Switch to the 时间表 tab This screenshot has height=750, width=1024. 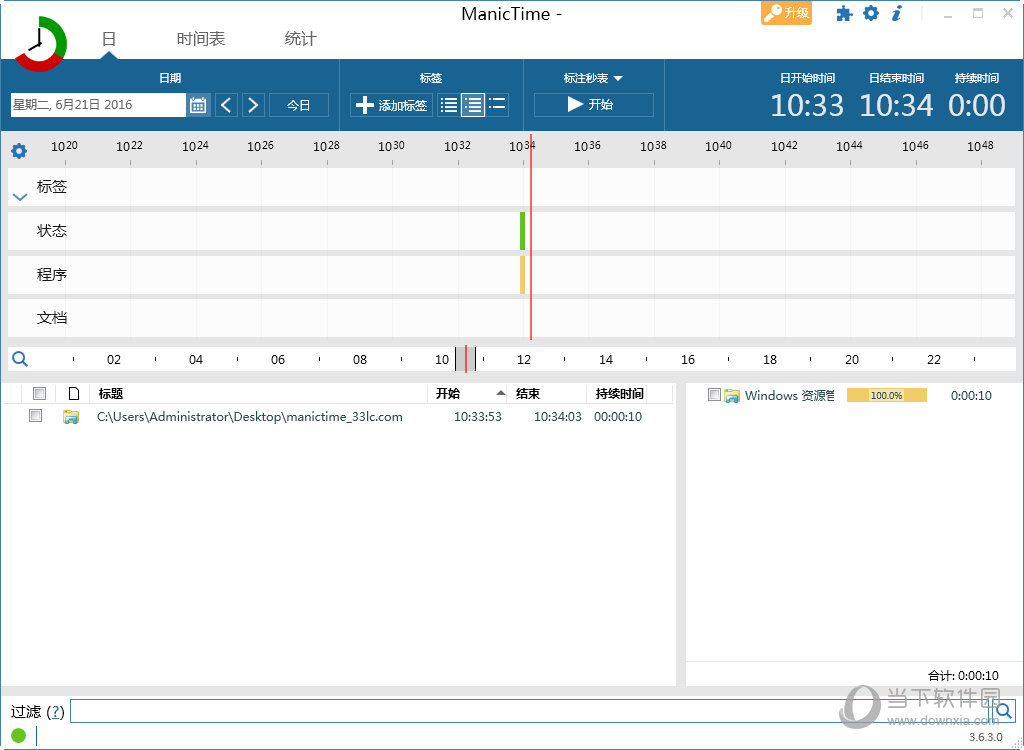tap(200, 39)
